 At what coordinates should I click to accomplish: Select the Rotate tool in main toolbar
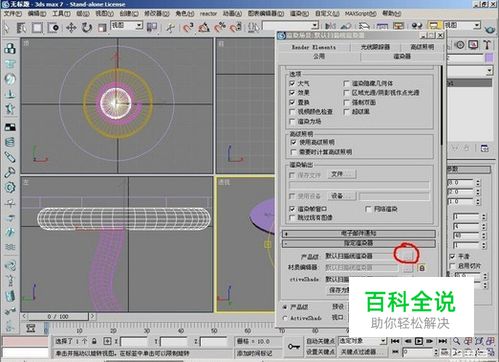click(x=87, y=27)
